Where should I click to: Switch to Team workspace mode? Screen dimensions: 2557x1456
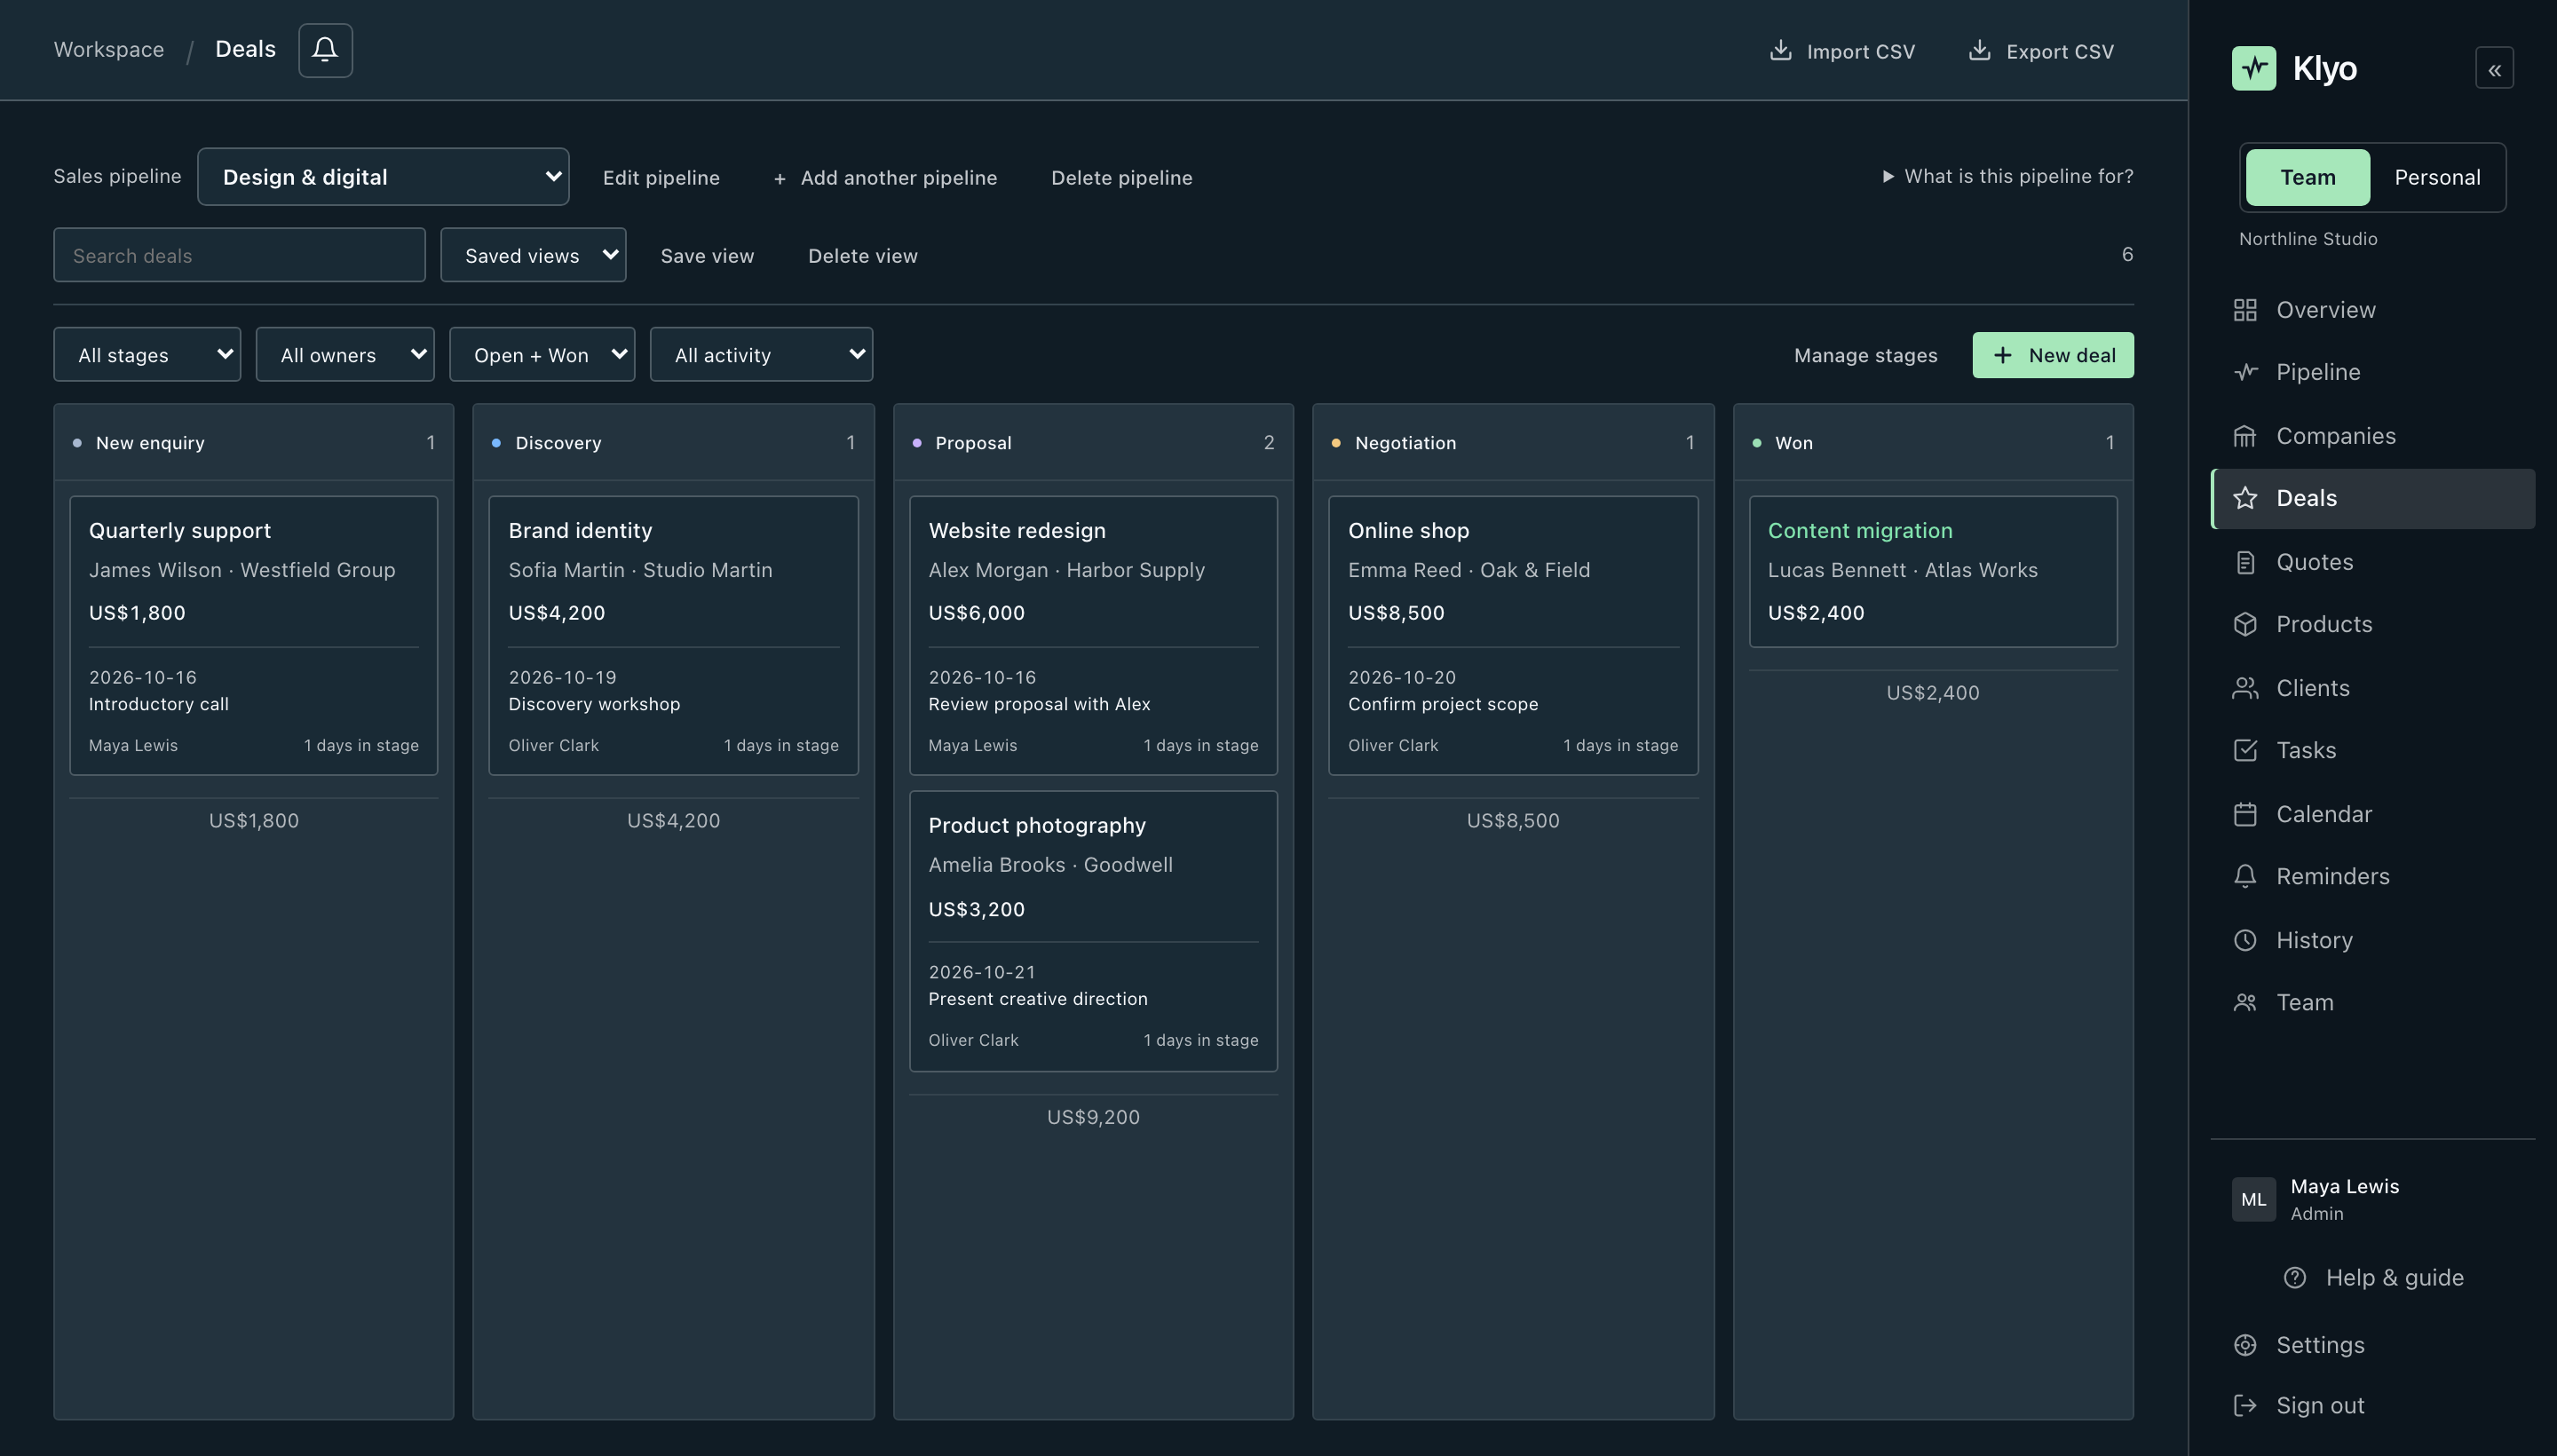click(x=2307, y=177)
